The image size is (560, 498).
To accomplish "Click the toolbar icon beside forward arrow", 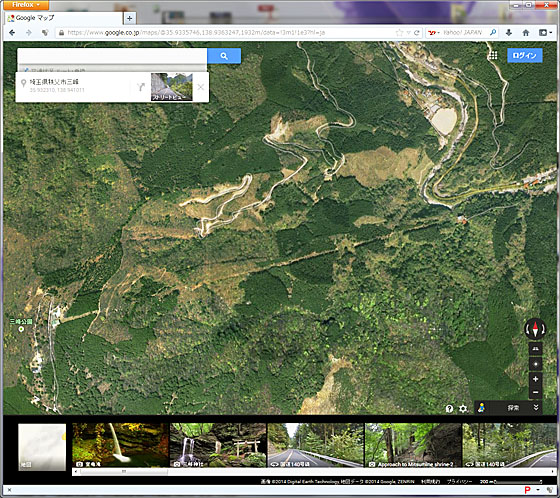I will pyautogui.click(x=45, y=33).
